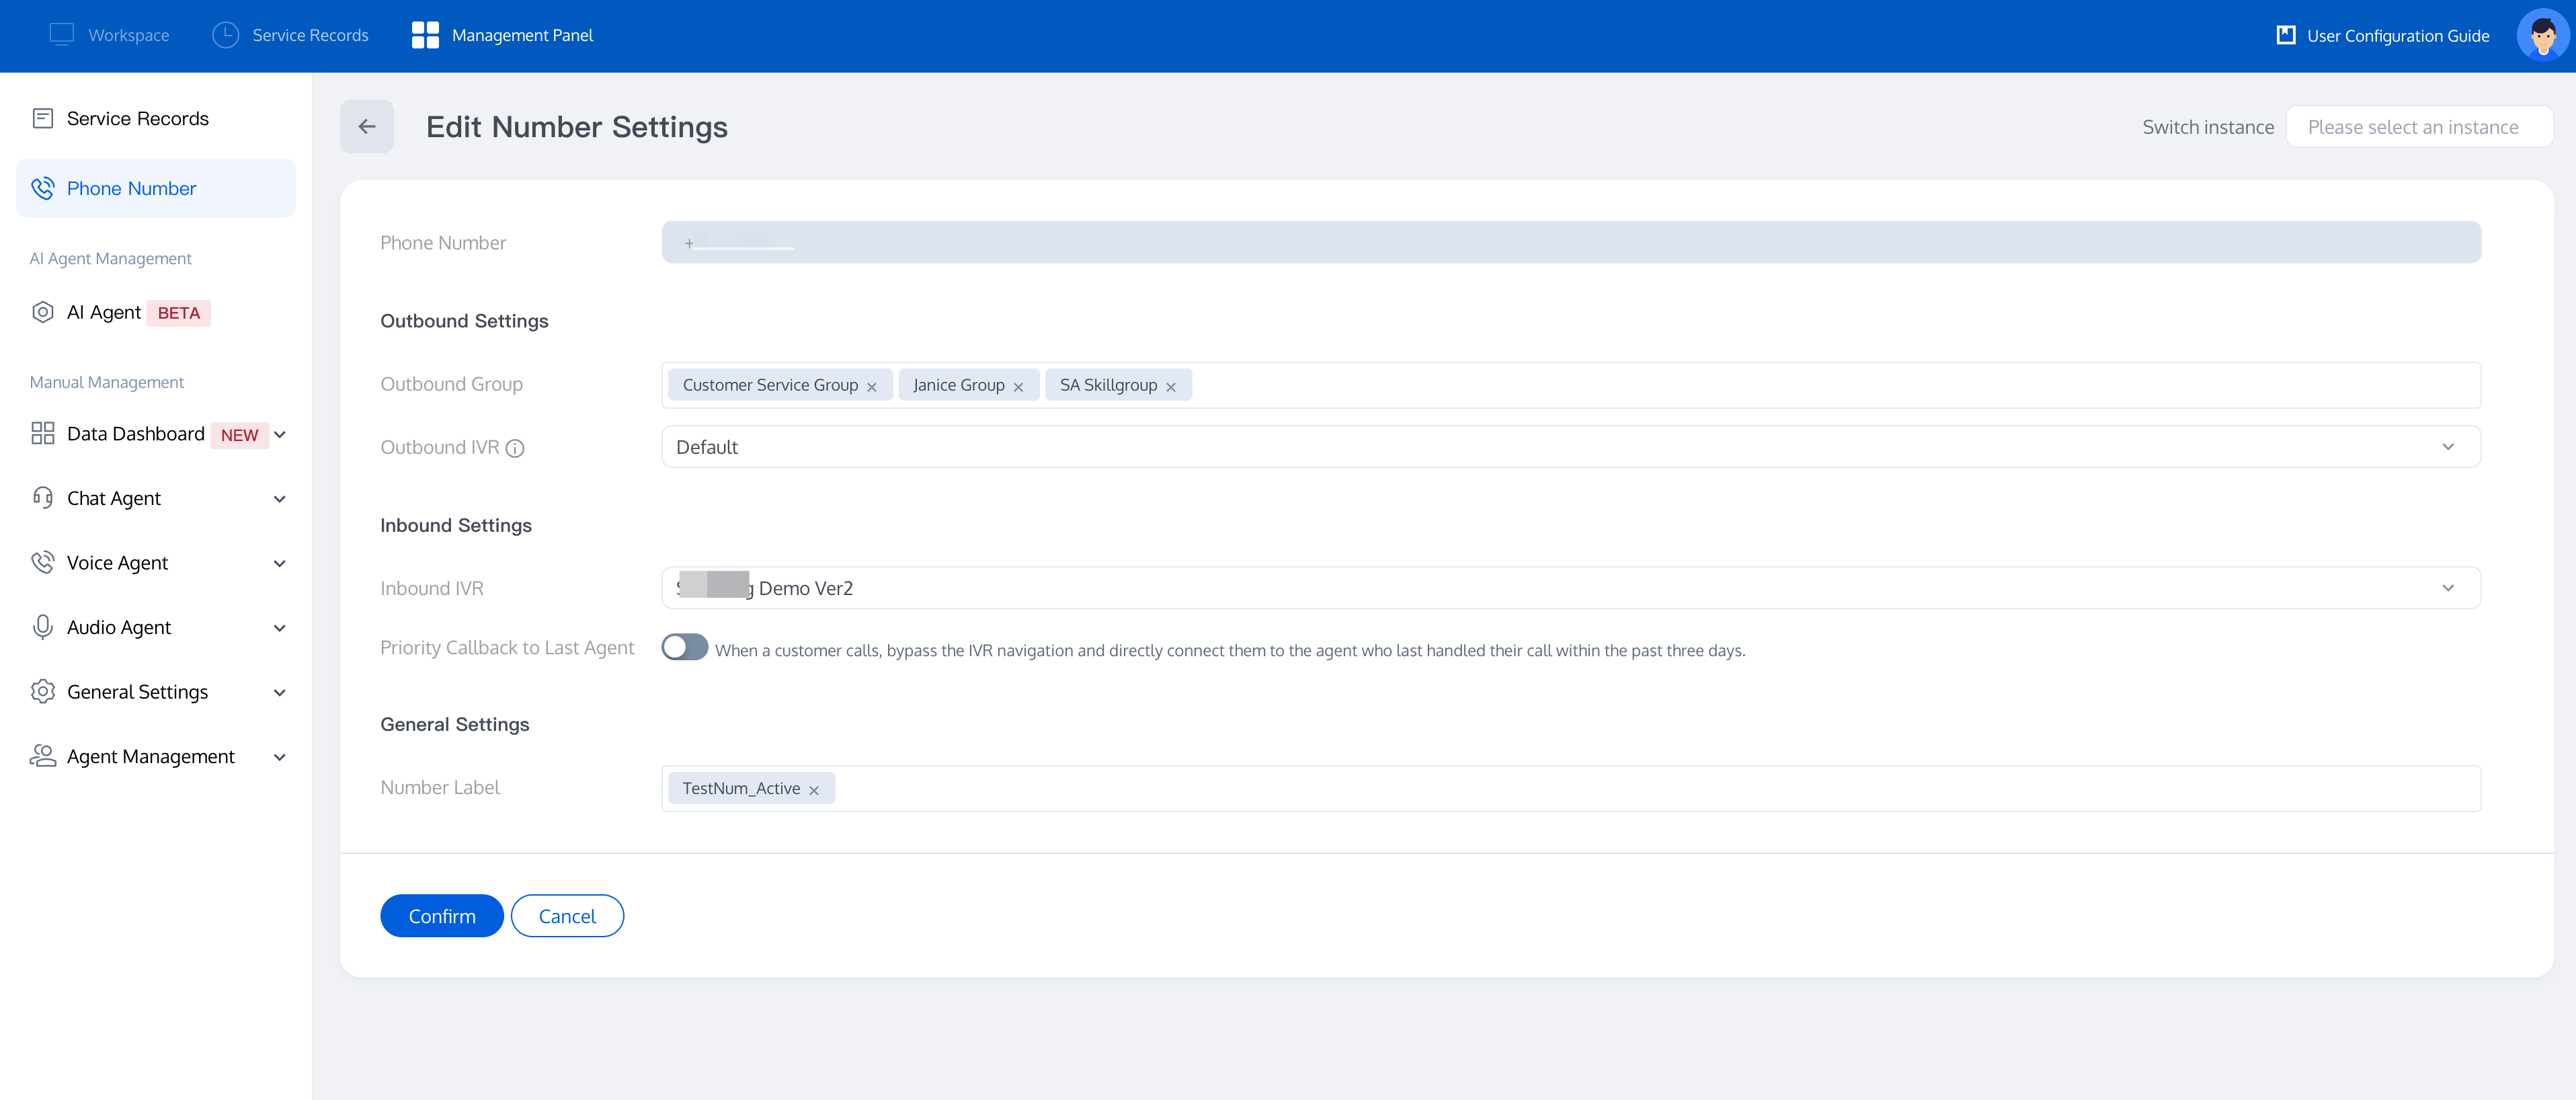Switch to the Workspace tab
Screen dimensions: 2576x1100
coord(110,35)
